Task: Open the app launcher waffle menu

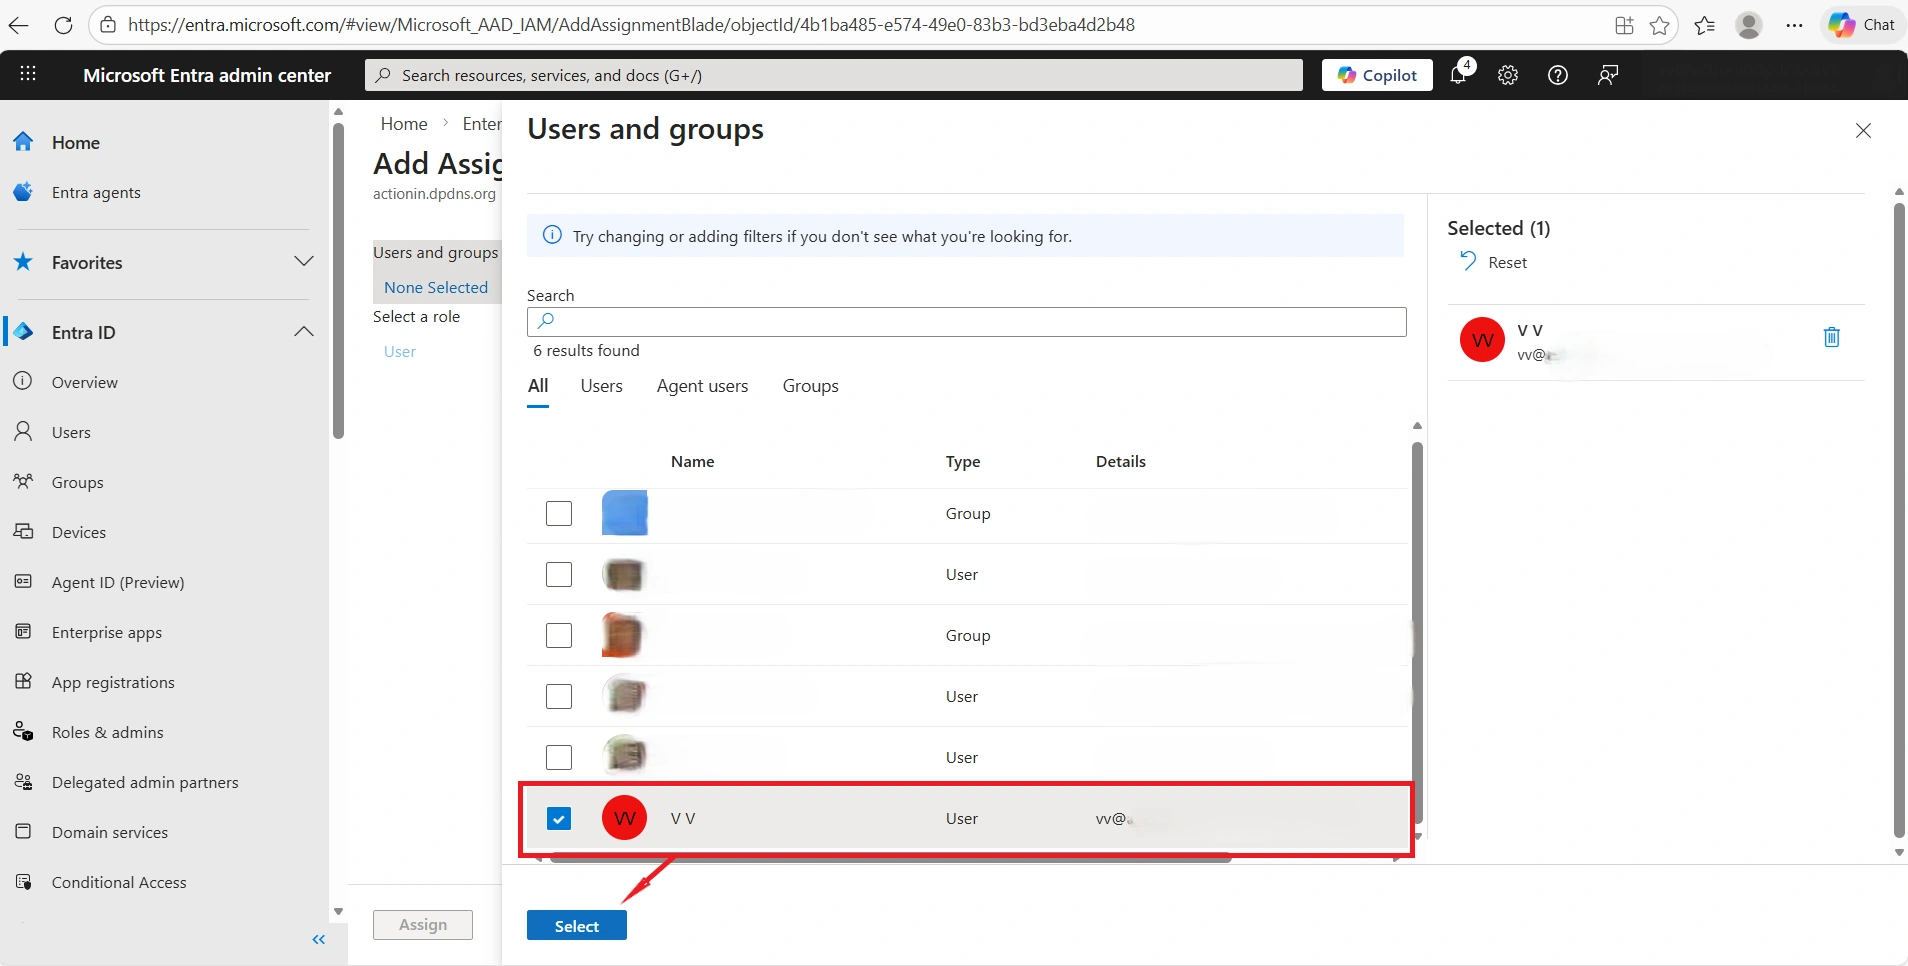Action: click(x=28, y=74)
